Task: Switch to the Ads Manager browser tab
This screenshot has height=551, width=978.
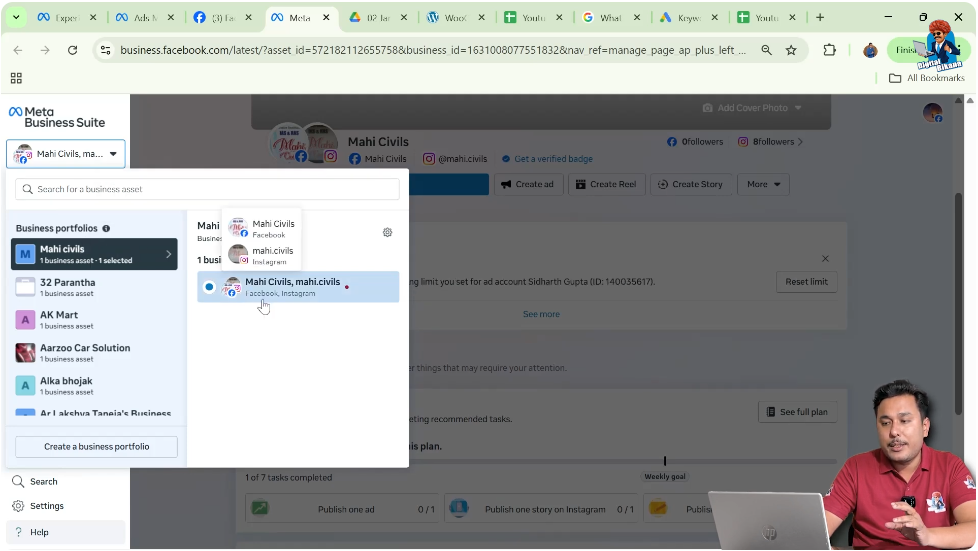Action: pos(145,17)
